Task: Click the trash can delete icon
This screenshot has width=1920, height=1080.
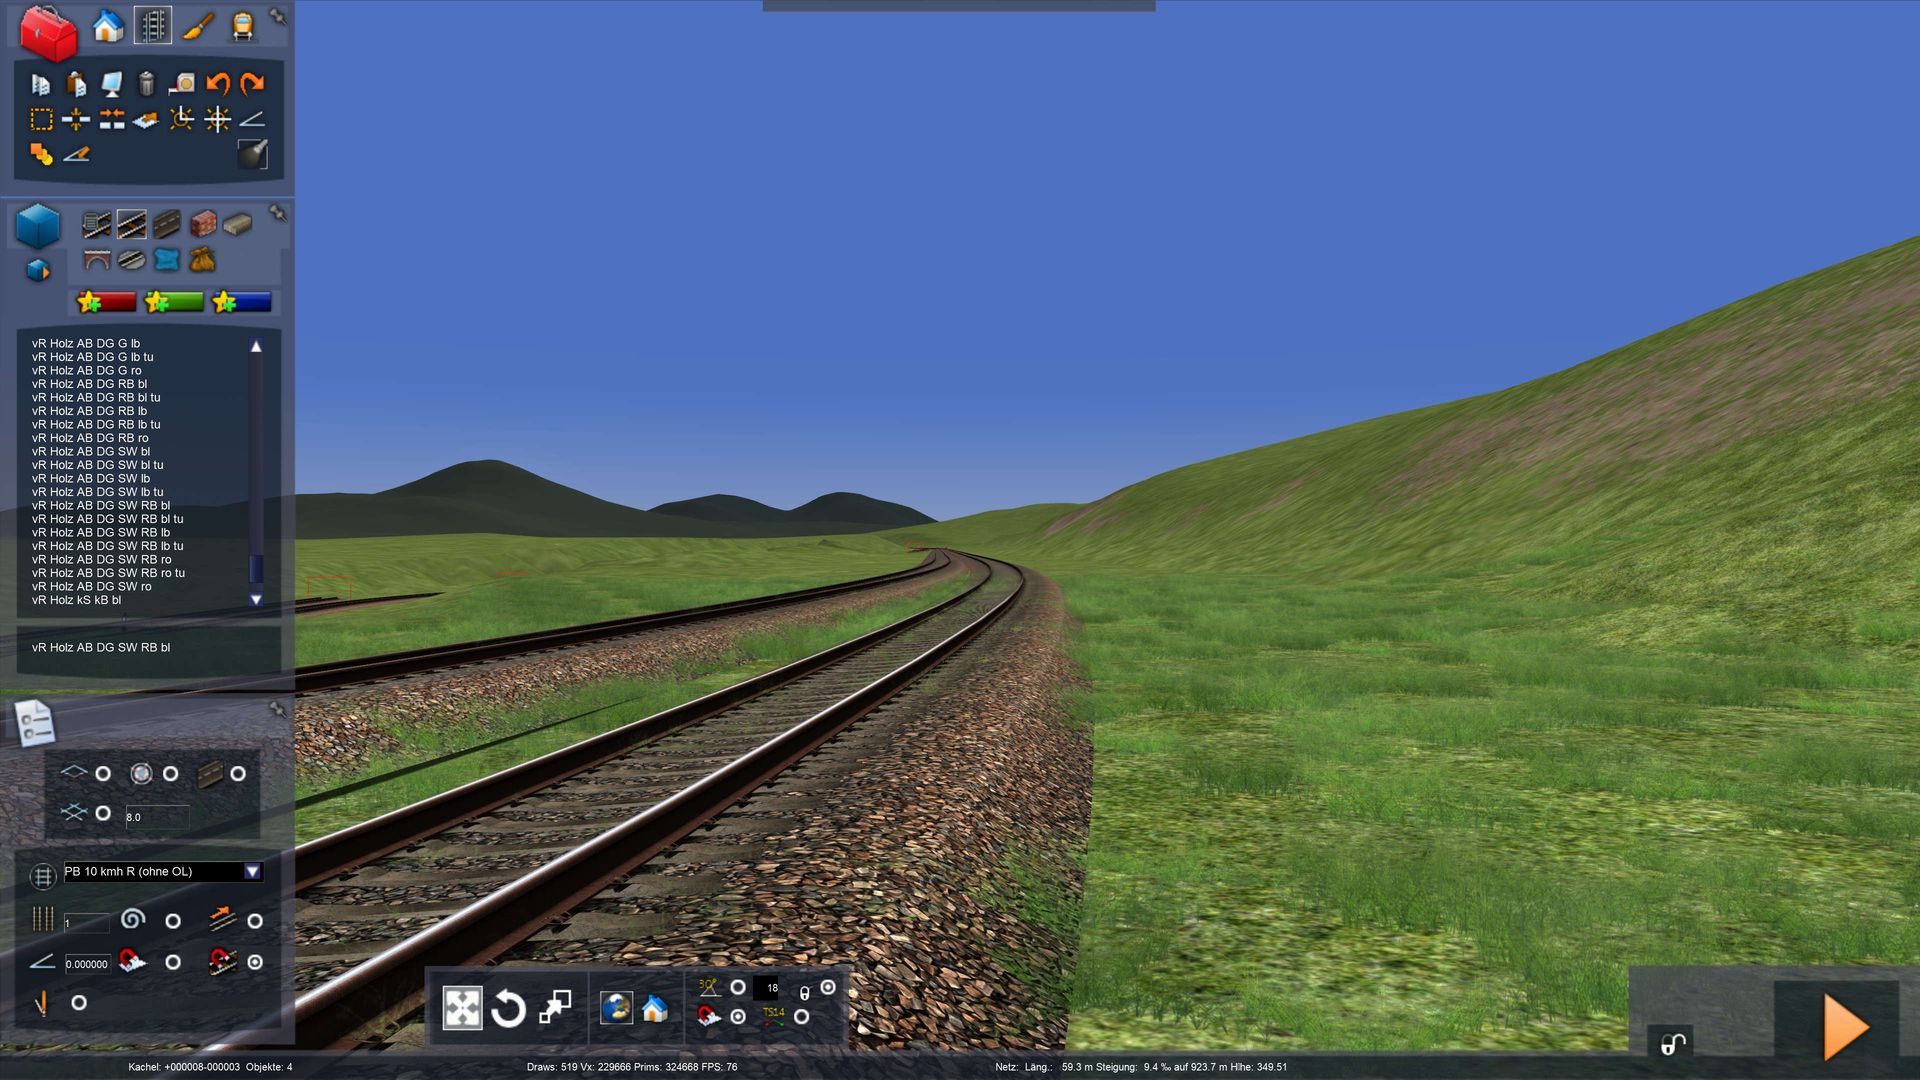Action: click(146, 84)
